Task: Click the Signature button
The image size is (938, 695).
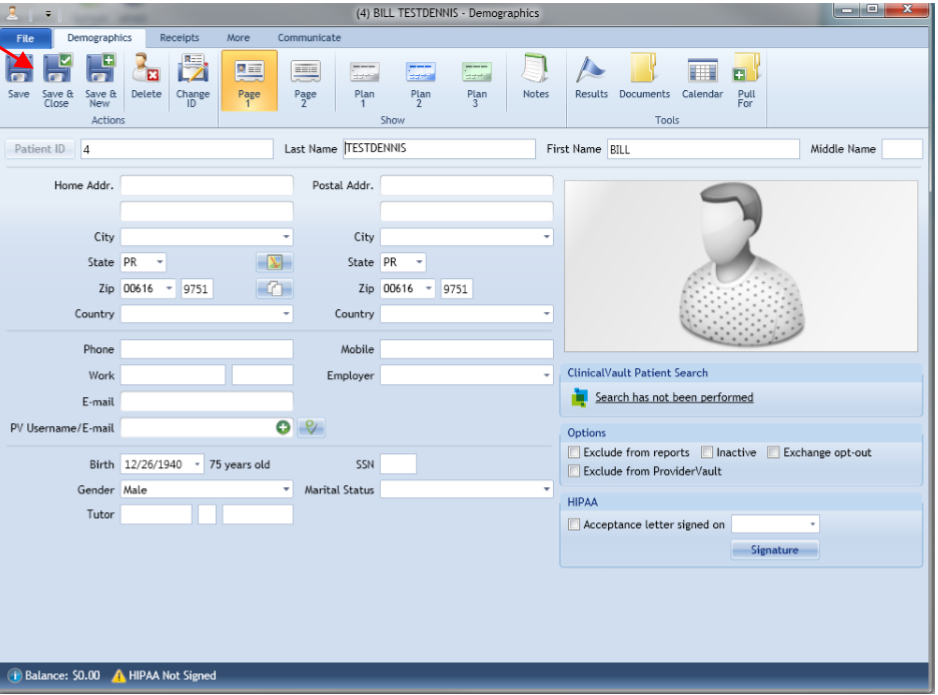Action: 774,550
